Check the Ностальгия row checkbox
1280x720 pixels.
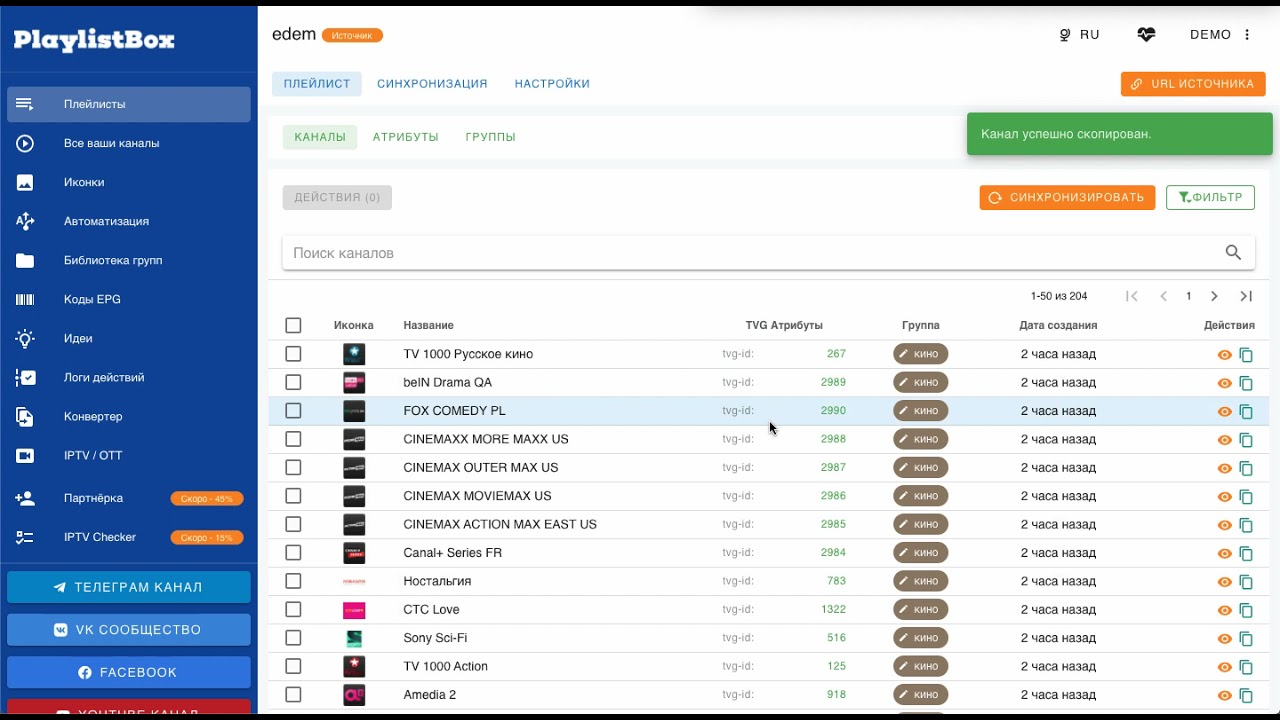point(293,581)
